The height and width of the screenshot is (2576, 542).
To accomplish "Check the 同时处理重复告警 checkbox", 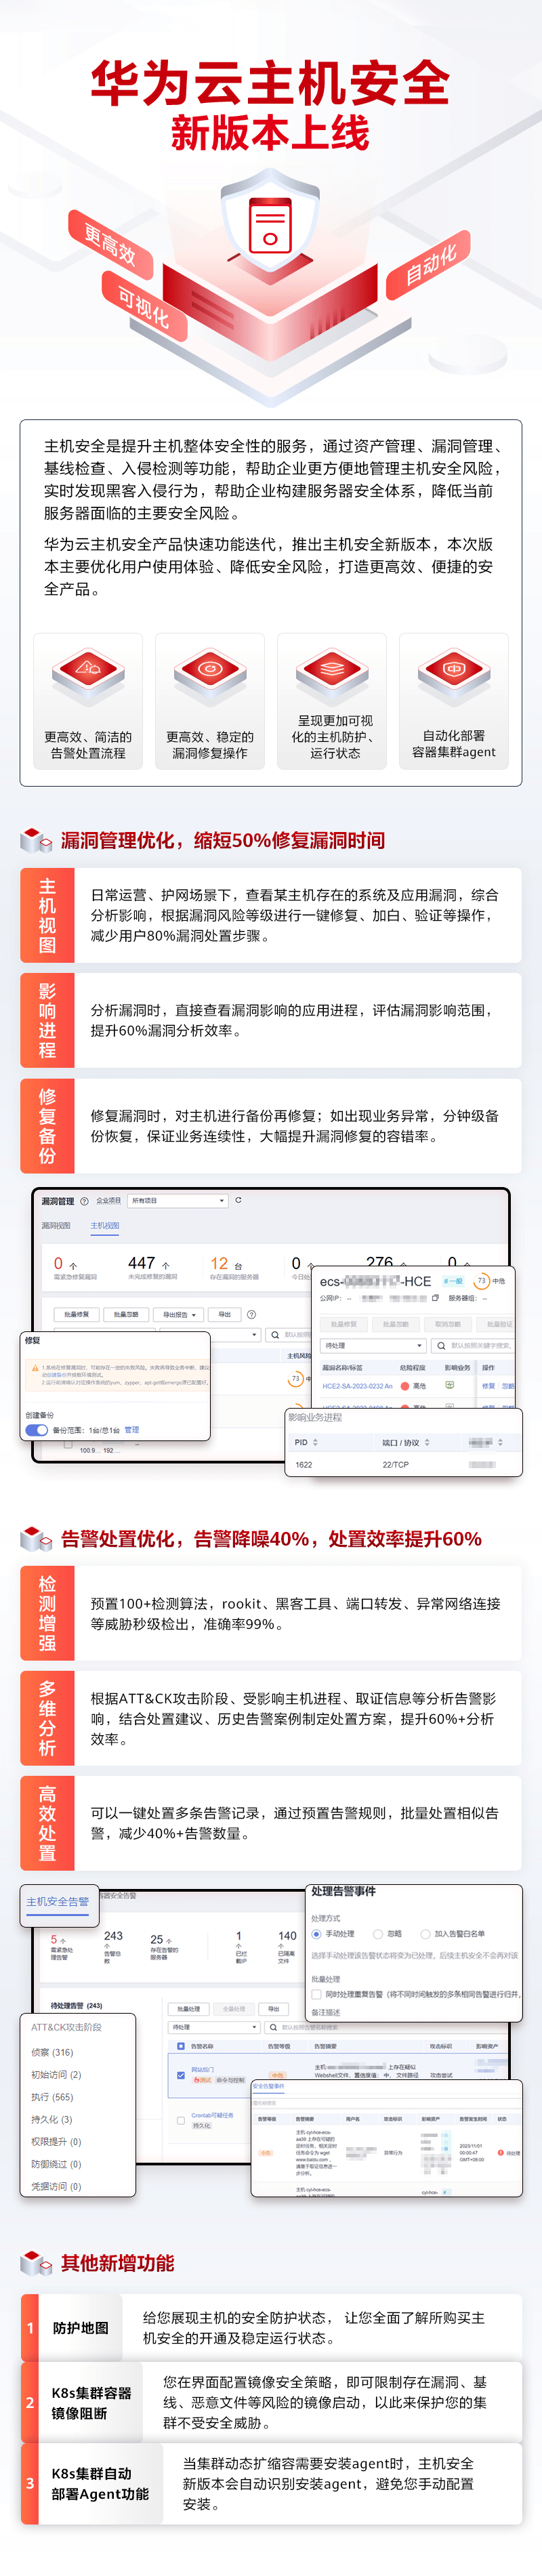I will pos(317,1994).
